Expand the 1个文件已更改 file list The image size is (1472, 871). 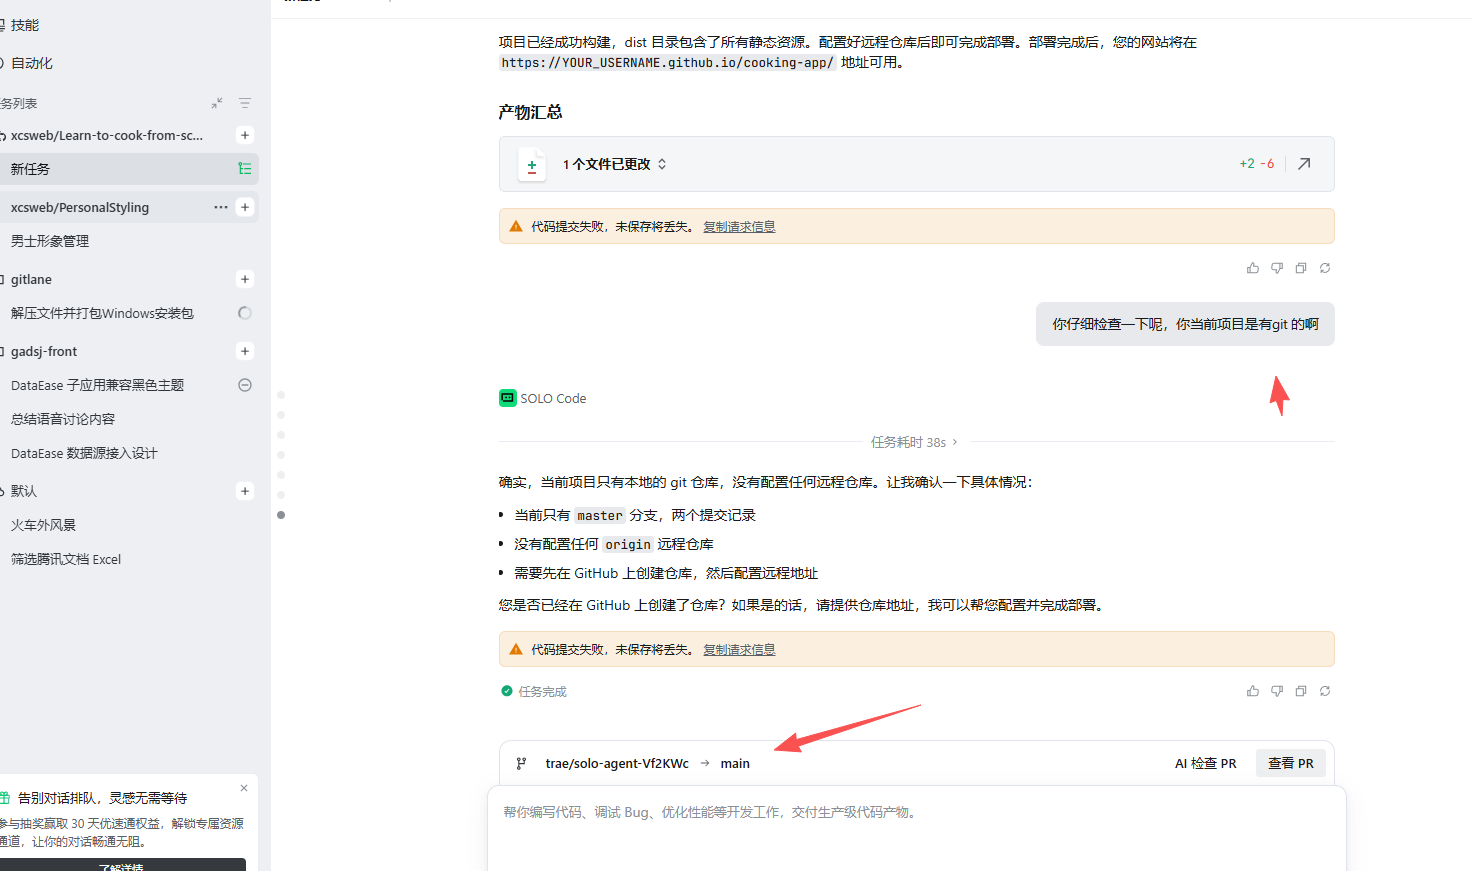coord(662,164)
